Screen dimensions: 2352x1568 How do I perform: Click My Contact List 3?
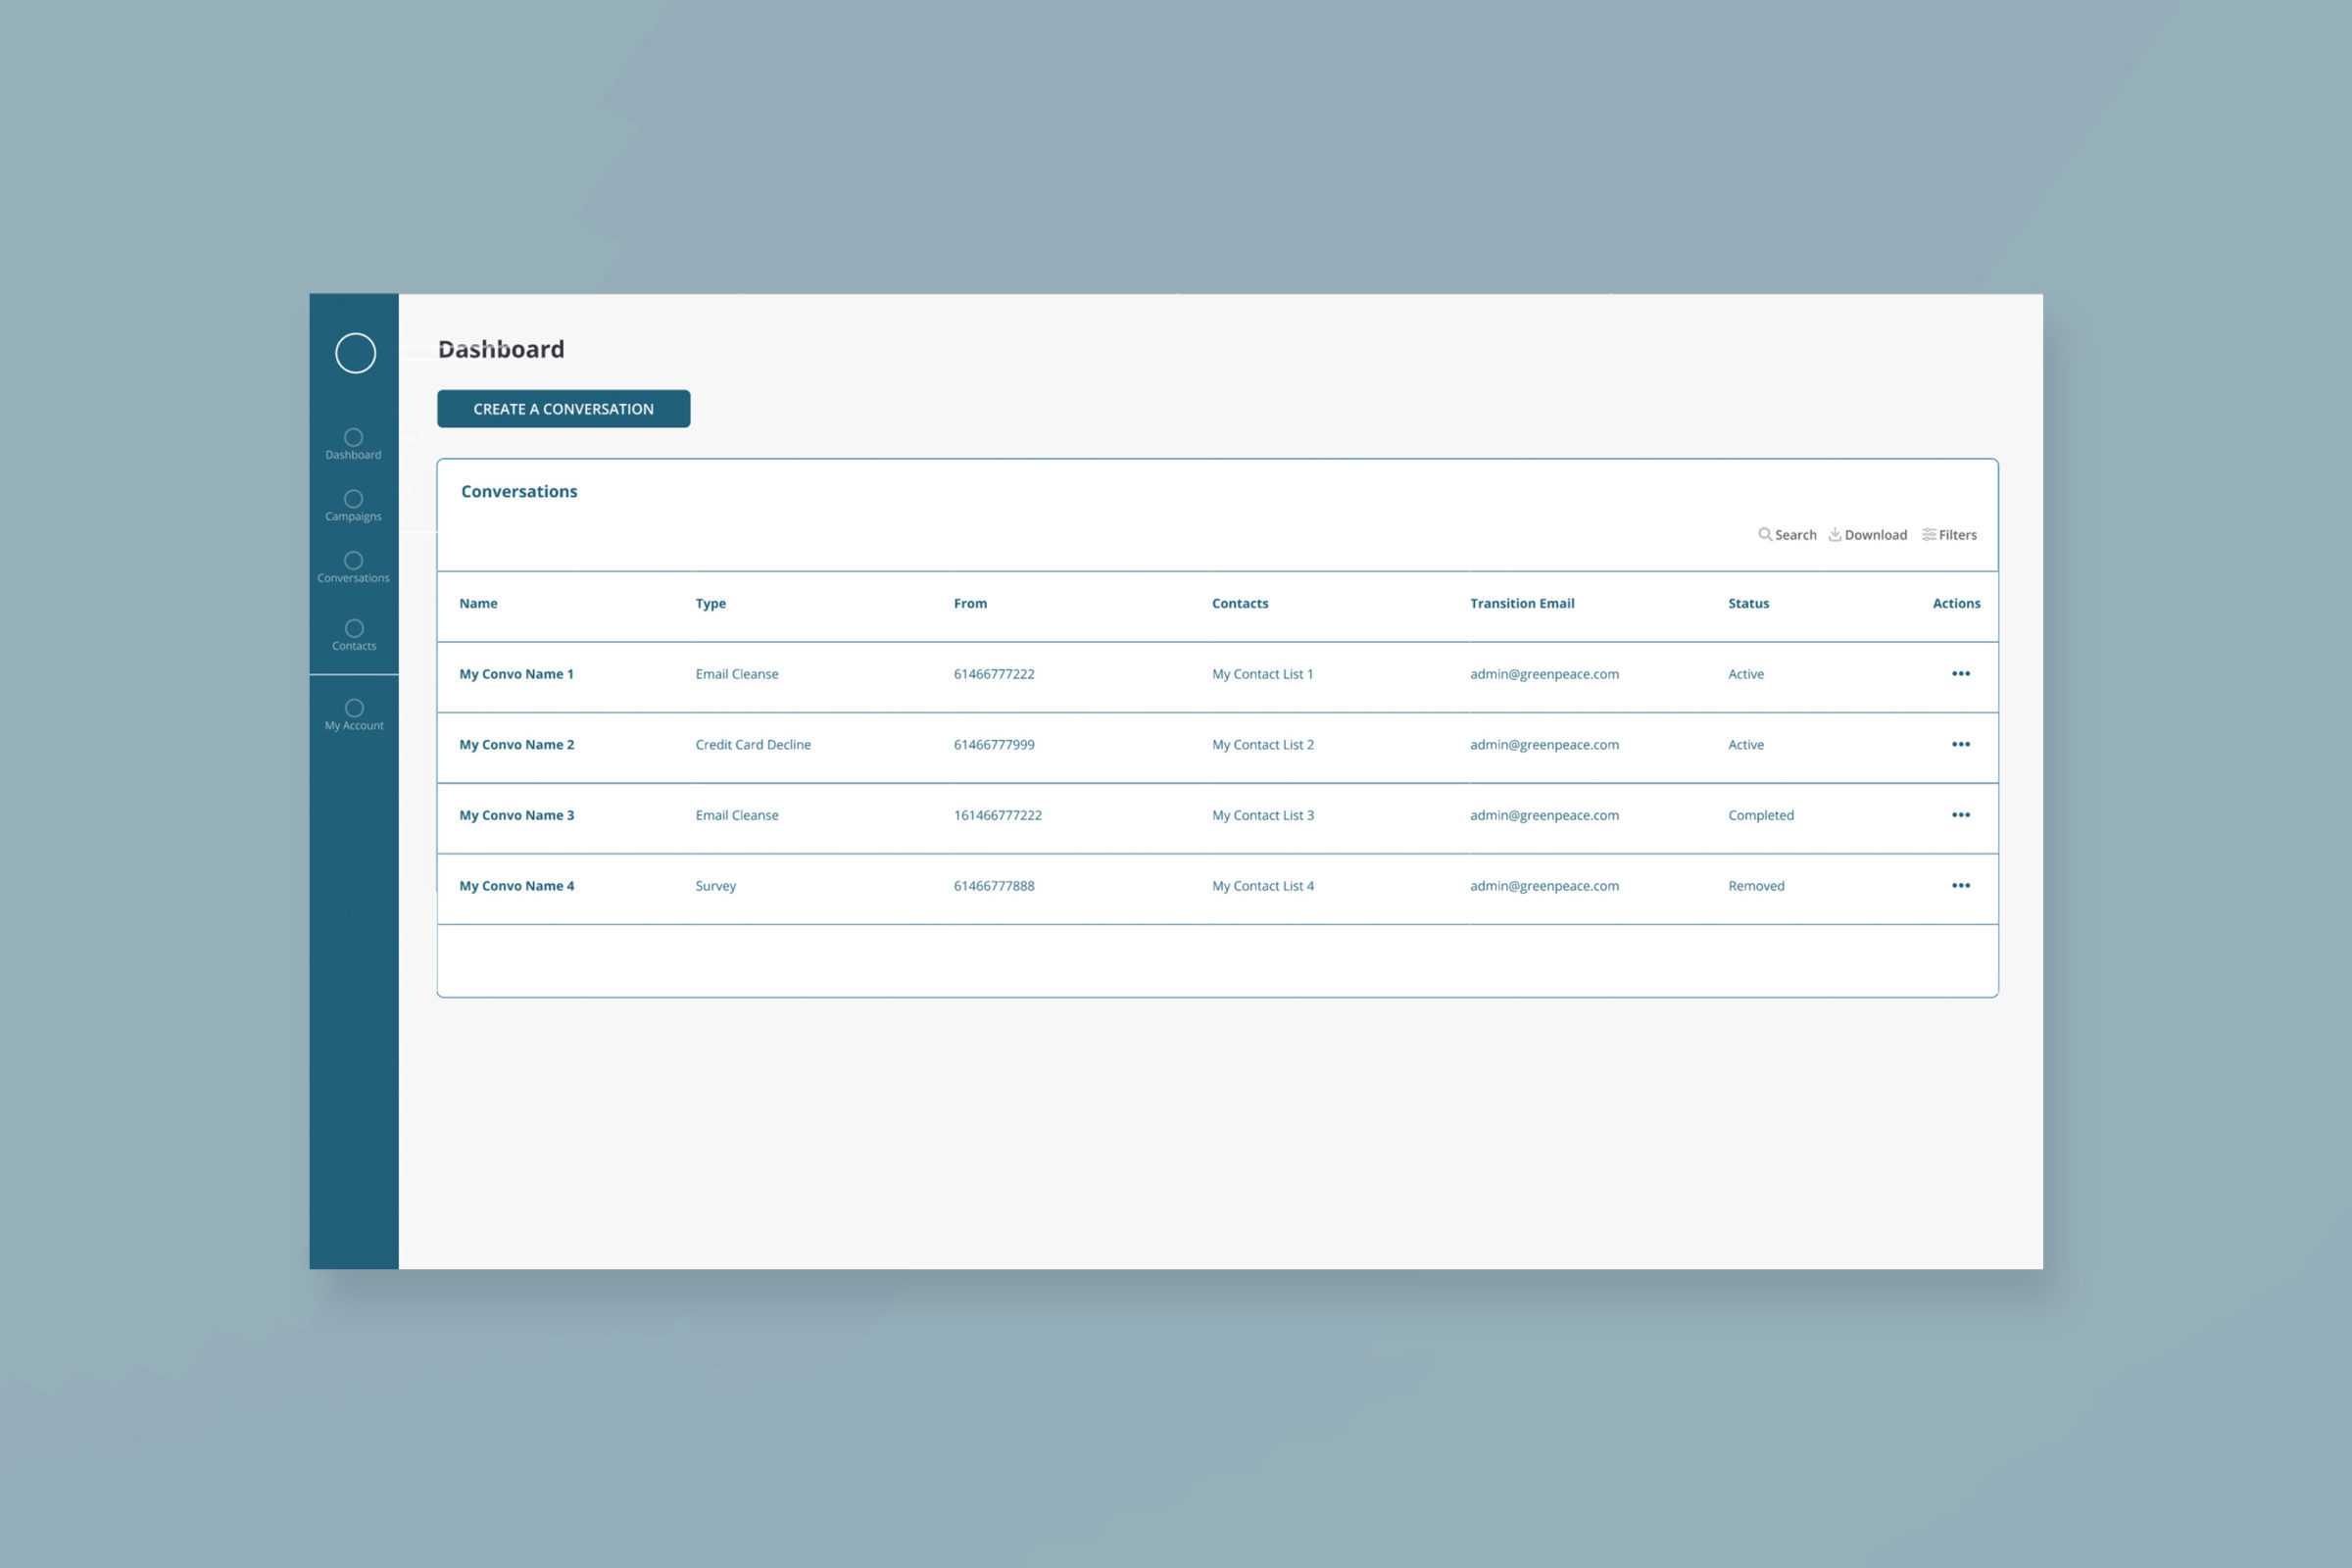click(1263, 815)
